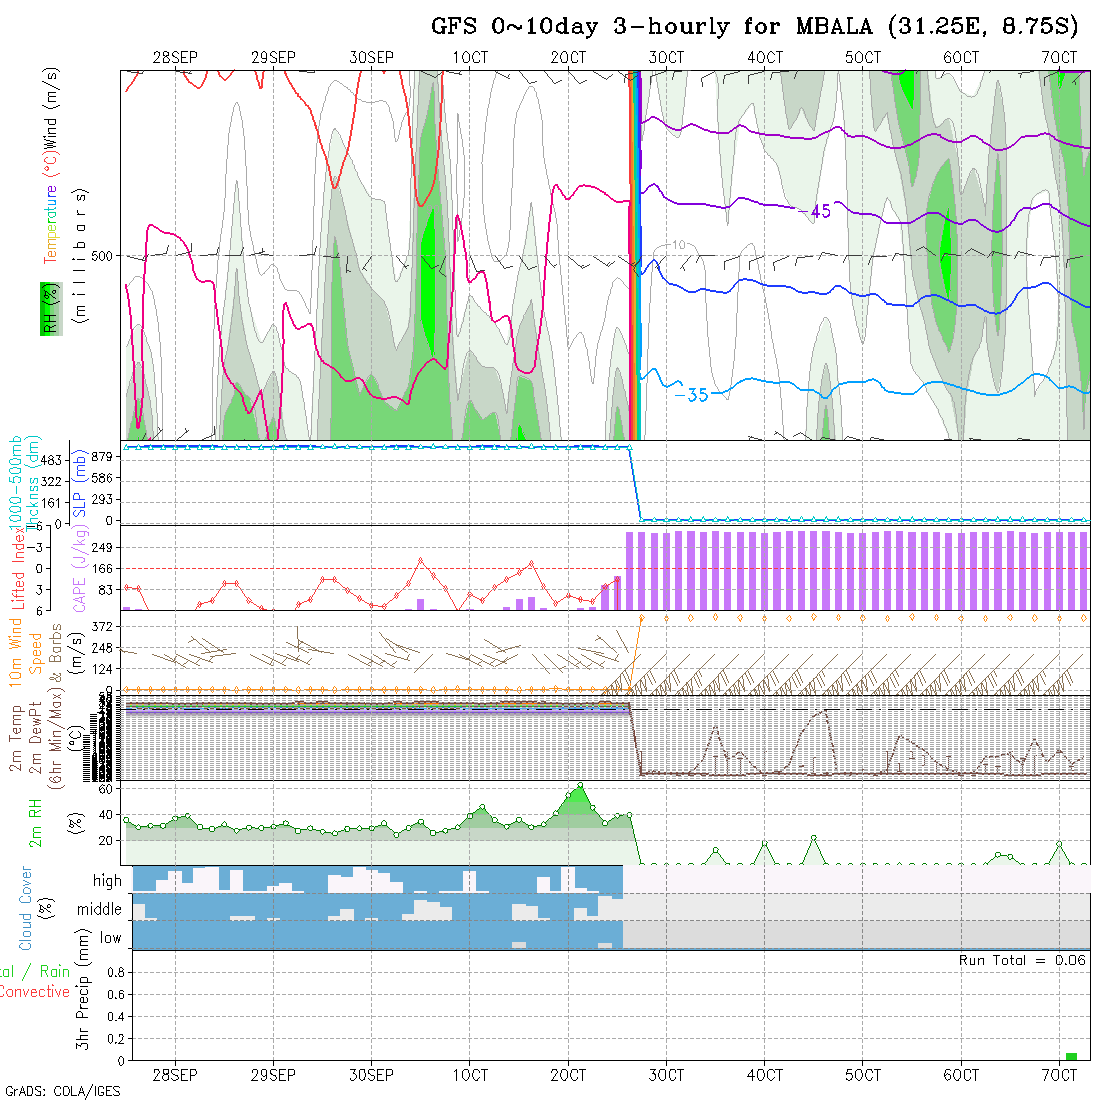Screen dimensions: 1100x1100
Task: Click the "high" cloud cover row label
Action: 107,881
